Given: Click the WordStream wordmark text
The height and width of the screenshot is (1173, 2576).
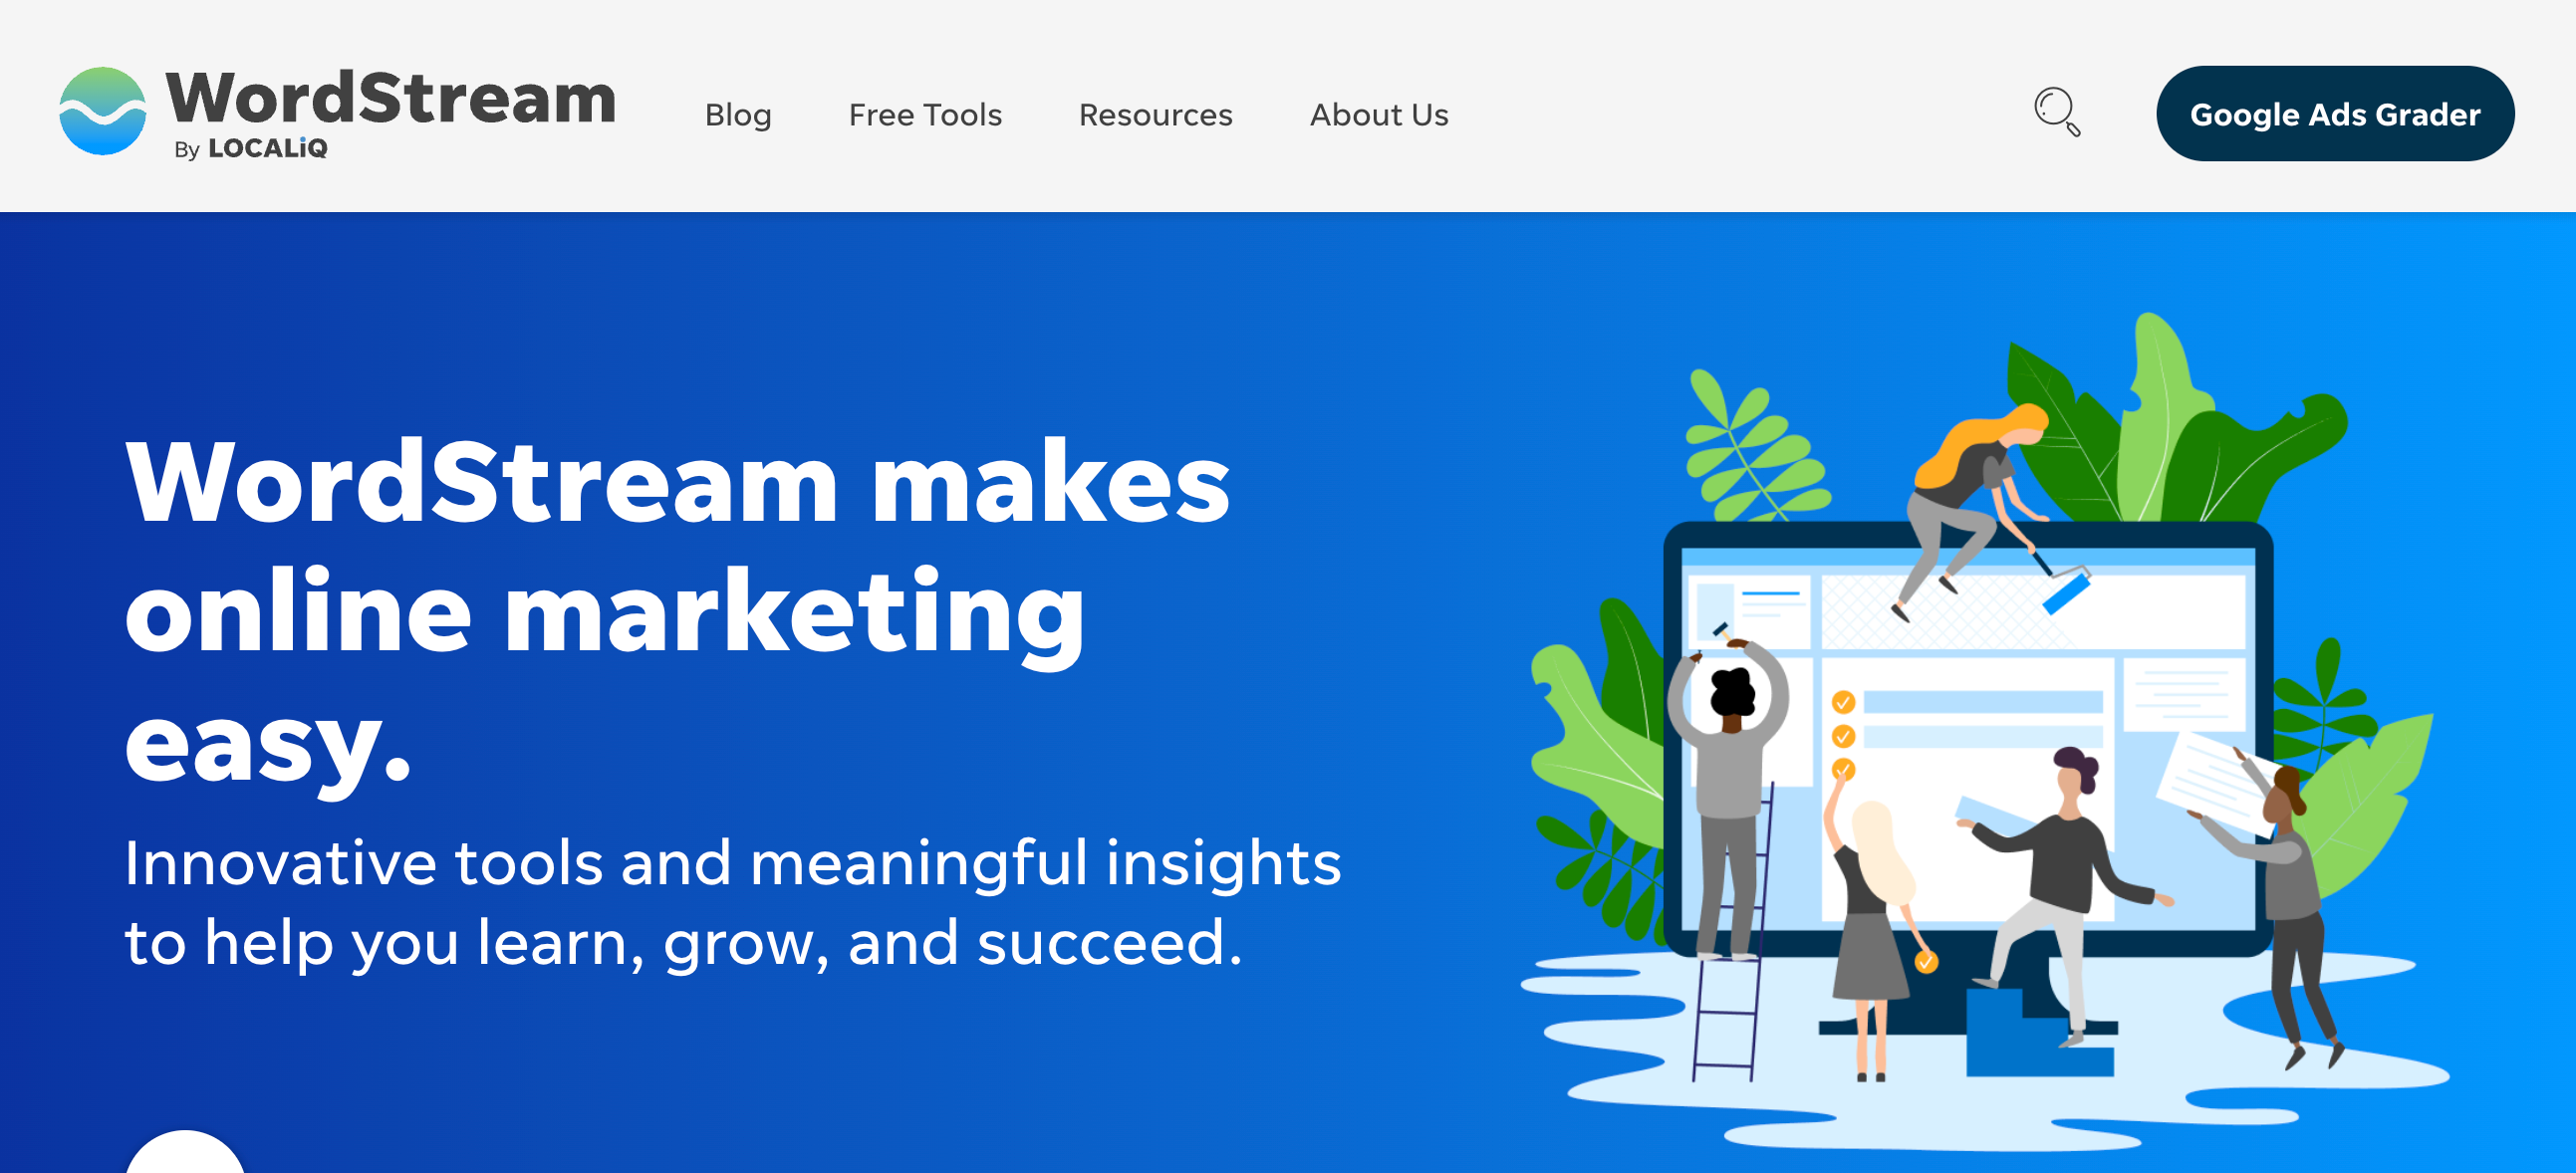Looking at the screenshot, I should [x=391, y=98].
